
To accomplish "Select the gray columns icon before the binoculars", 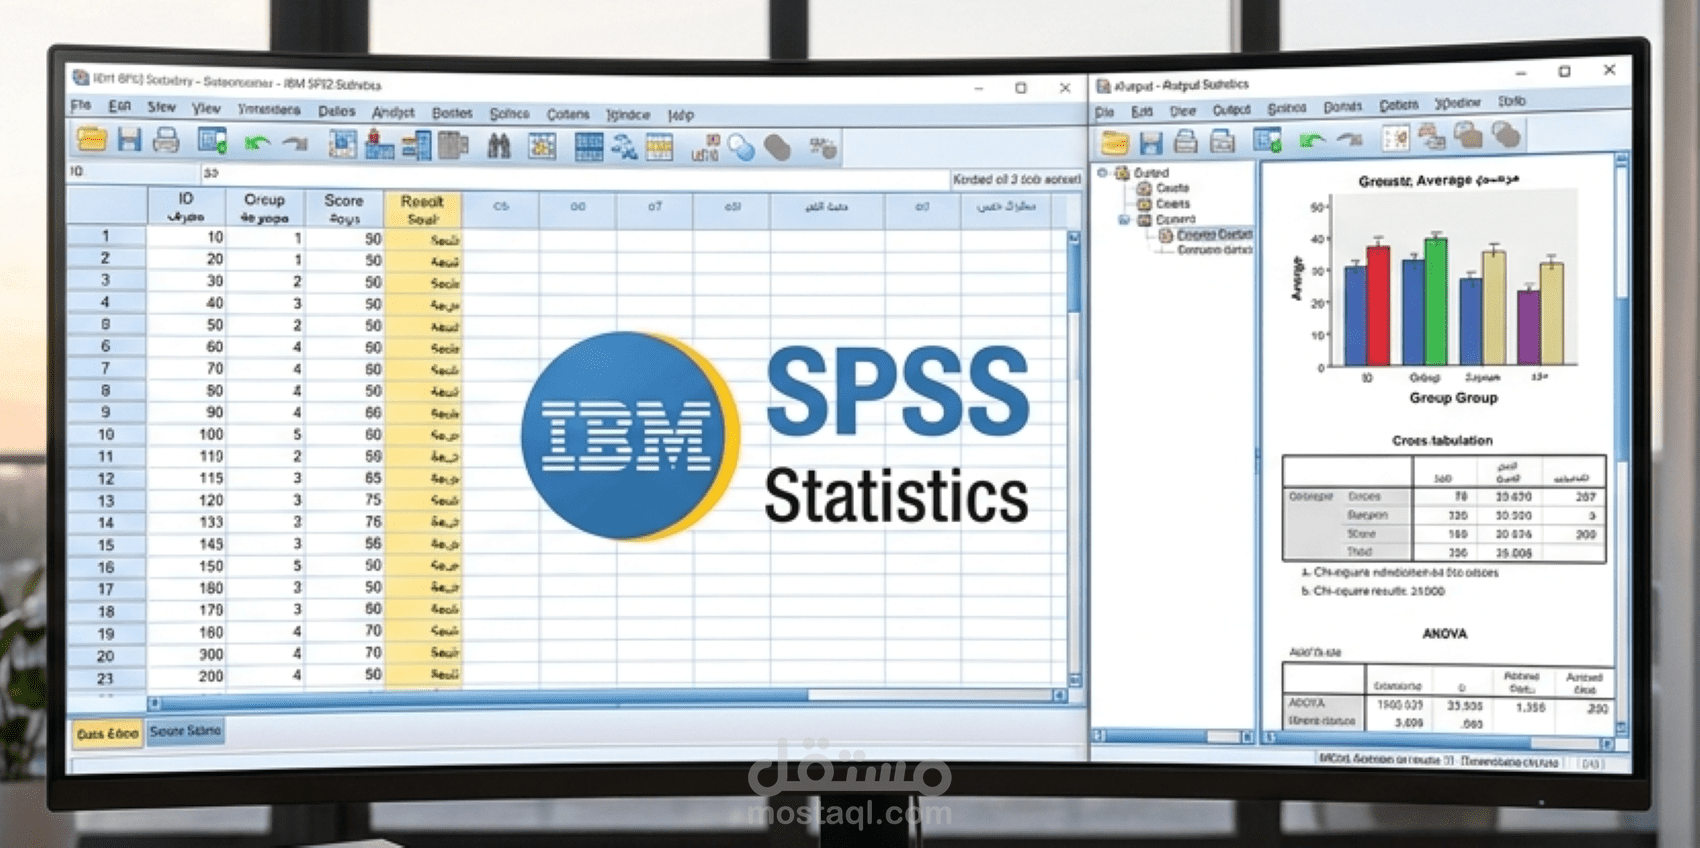I will pos(453,146).
